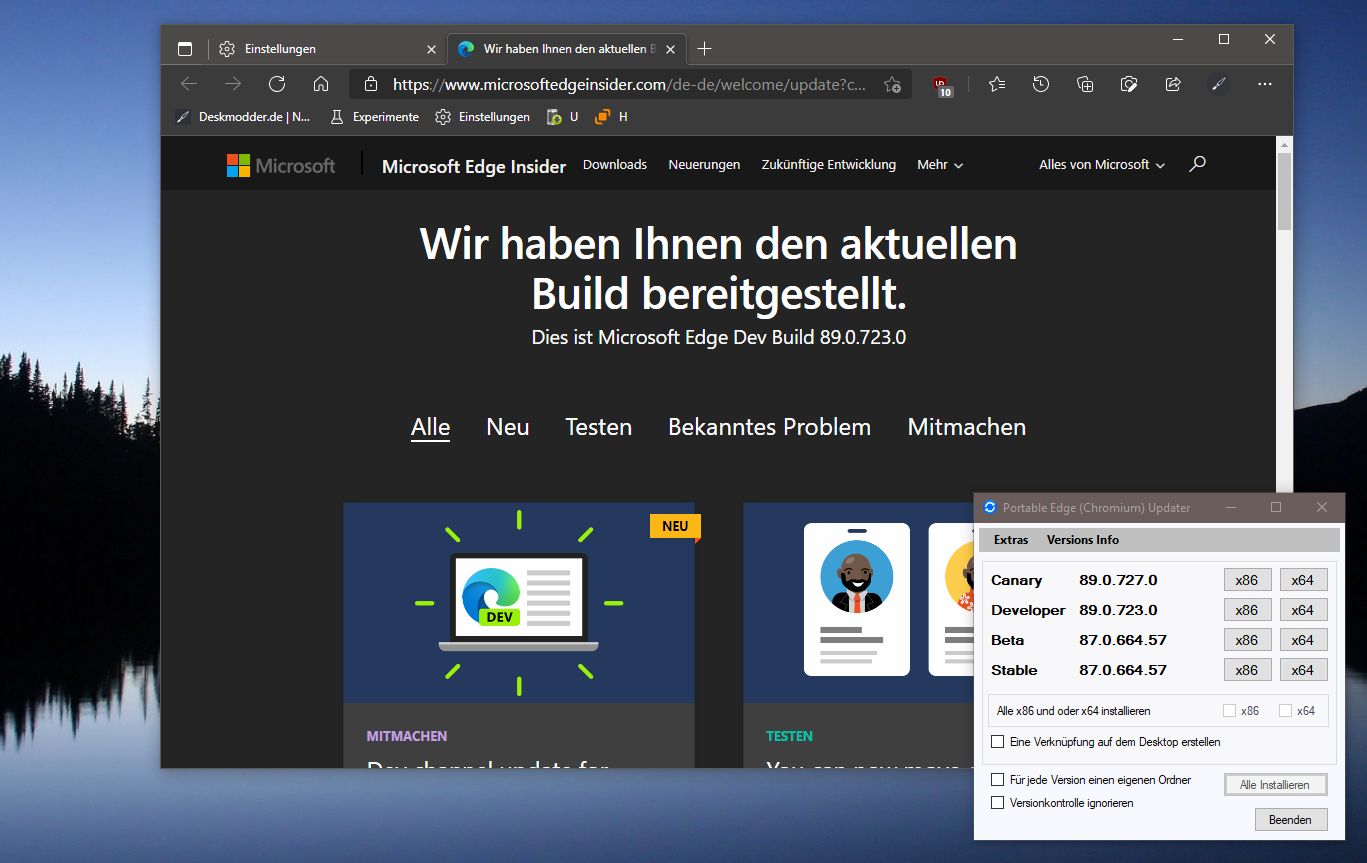Screen dimensions: 1367x863
Task: Go back with the back arrow
Action: click(x=189, y=84)
